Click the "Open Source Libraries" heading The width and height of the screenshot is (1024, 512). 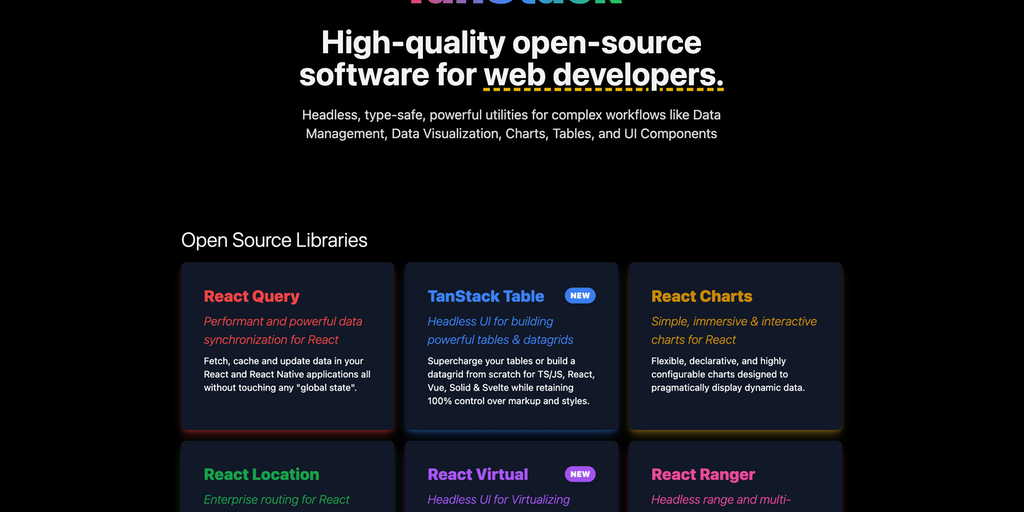274,240
